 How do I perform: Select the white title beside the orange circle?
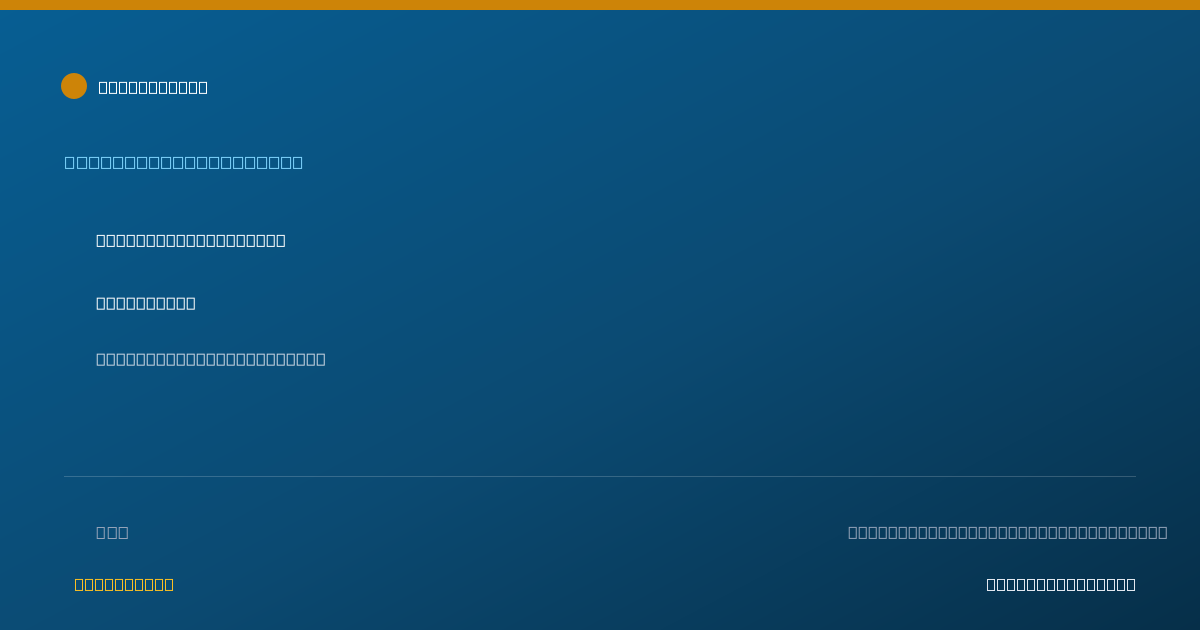153,87
